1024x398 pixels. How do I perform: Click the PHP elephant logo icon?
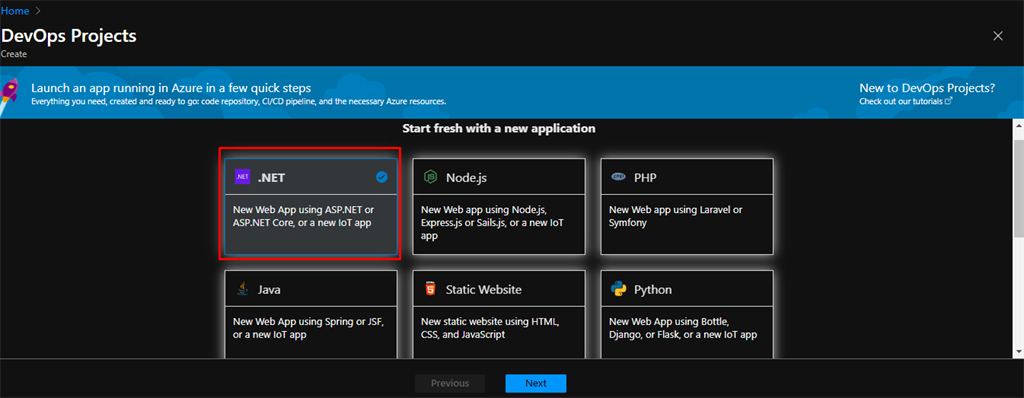[618, 177]
